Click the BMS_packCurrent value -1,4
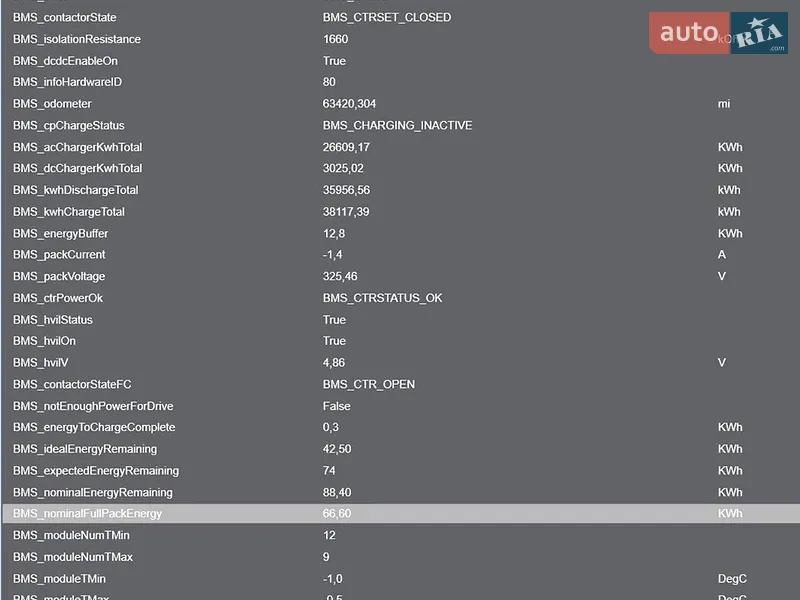The width and height of the screenshot is (800, 600). coord(332,255)
